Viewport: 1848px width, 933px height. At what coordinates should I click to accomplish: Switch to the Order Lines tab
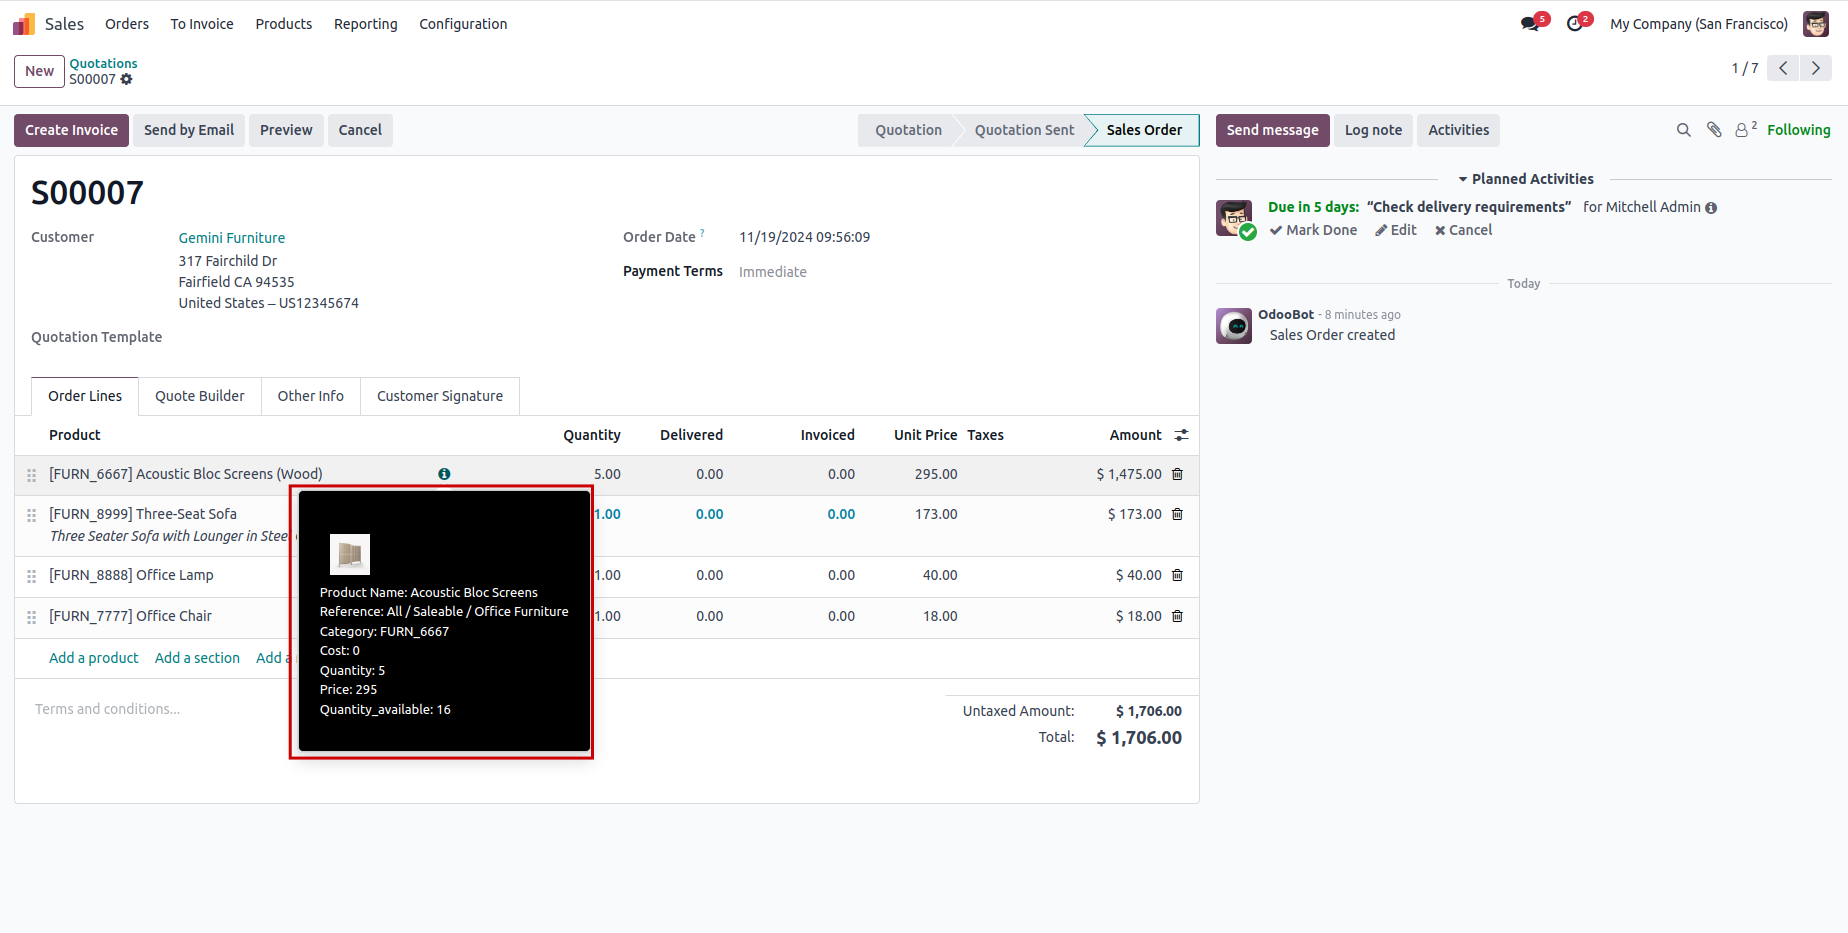pyautogui.click(x=85, y=396)
